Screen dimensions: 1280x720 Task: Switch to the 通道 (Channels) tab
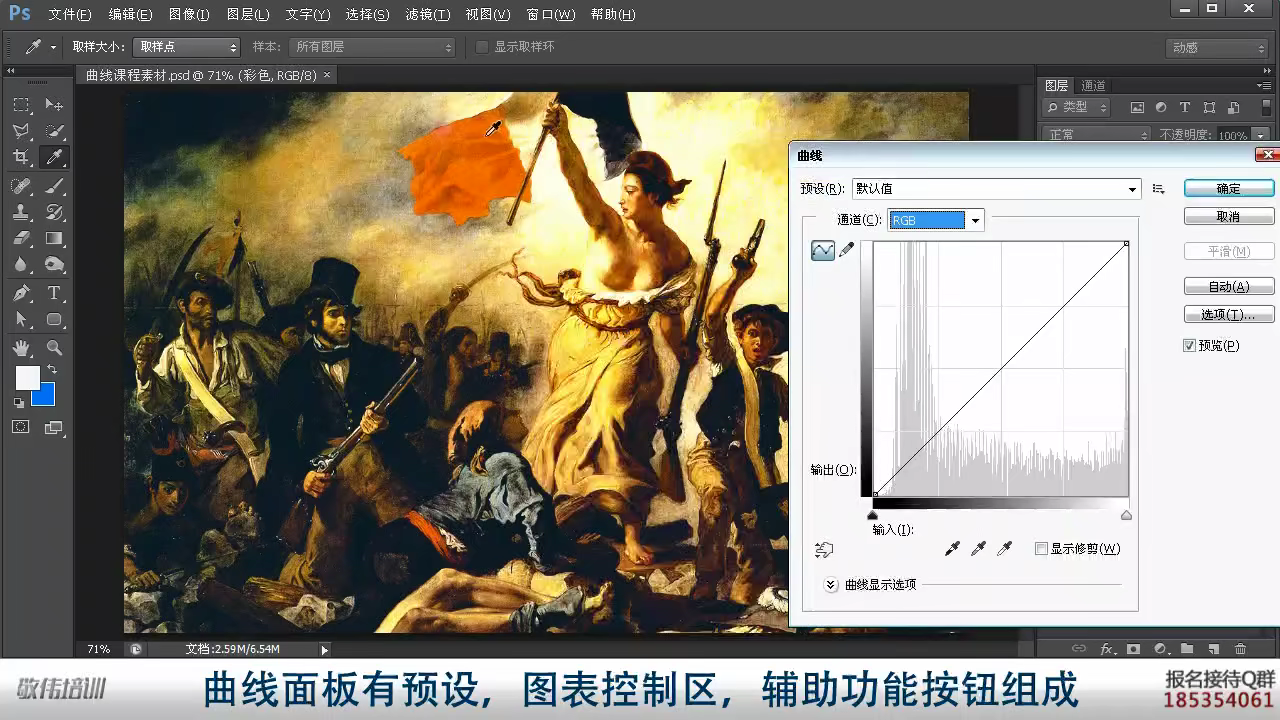tap(1093, 86)
